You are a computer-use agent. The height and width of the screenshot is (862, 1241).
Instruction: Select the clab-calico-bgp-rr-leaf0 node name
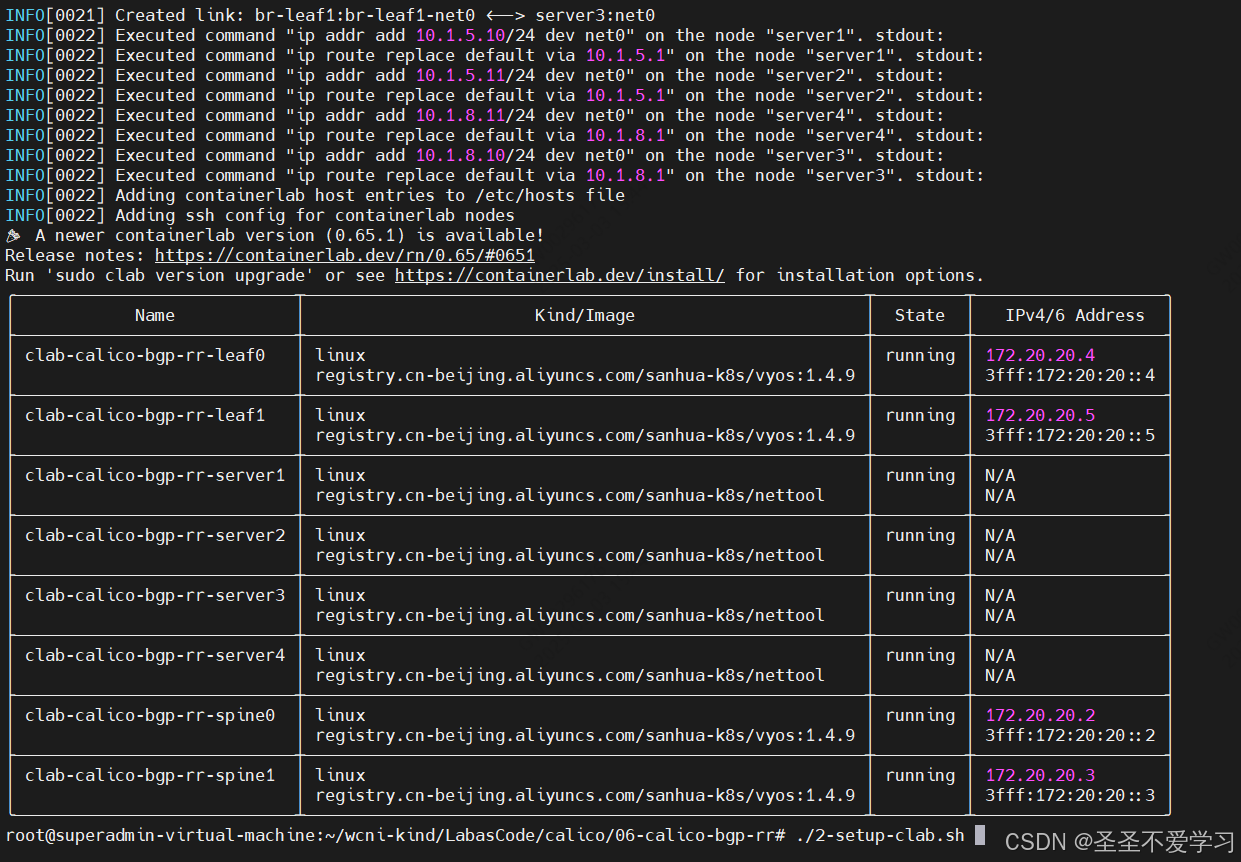click(x=145, y=356)
